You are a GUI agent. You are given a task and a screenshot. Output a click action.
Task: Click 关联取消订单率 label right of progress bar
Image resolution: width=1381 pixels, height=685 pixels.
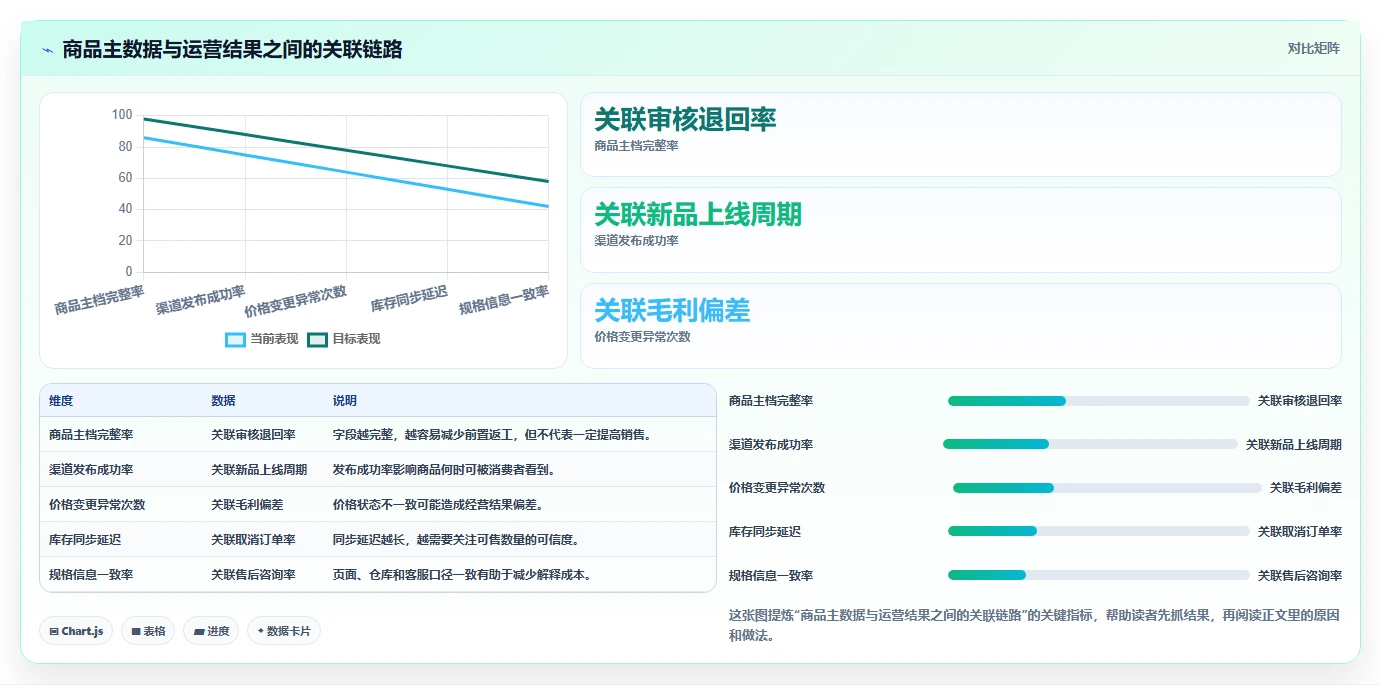click(x=1300, y=532)
